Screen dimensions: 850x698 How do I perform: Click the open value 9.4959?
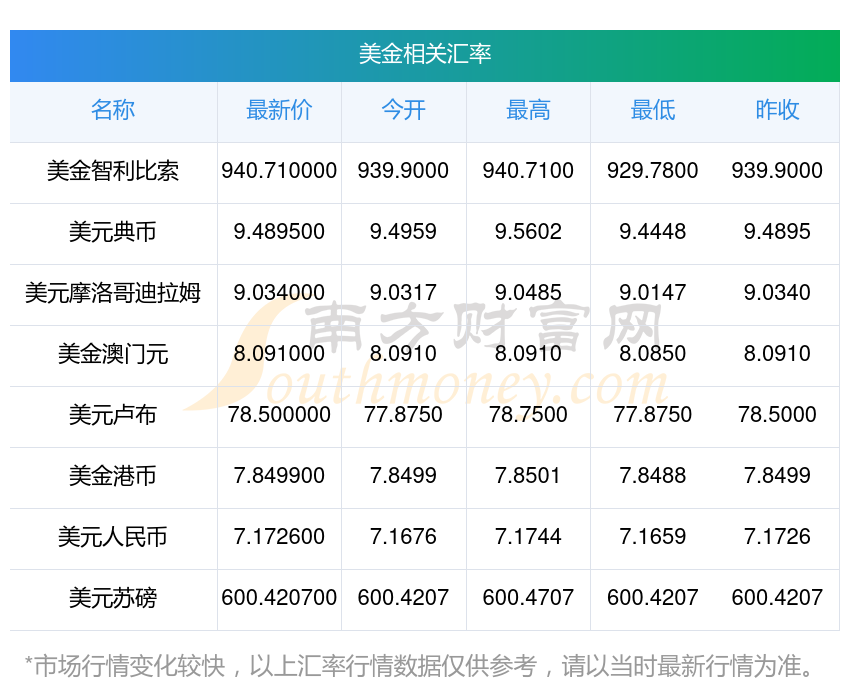tap(403, 232)
